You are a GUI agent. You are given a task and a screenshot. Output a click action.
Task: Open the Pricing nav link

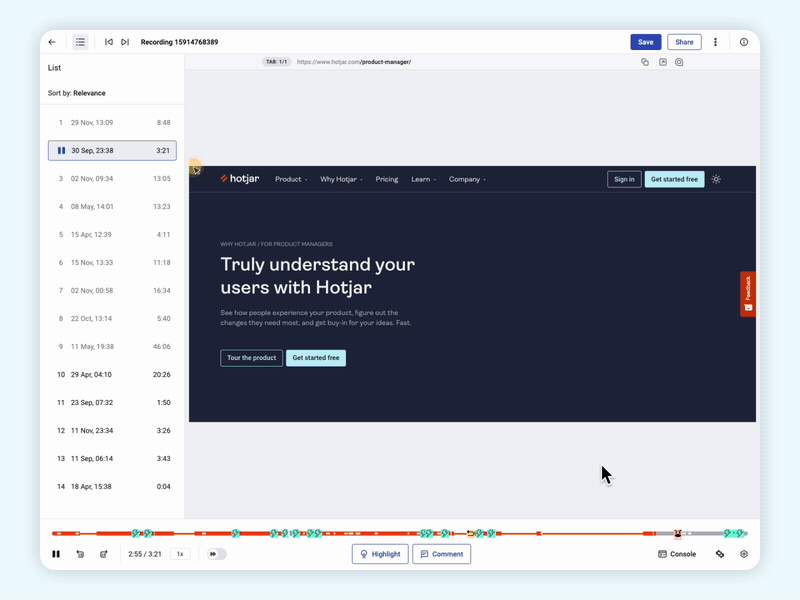[x=387, y=180]
